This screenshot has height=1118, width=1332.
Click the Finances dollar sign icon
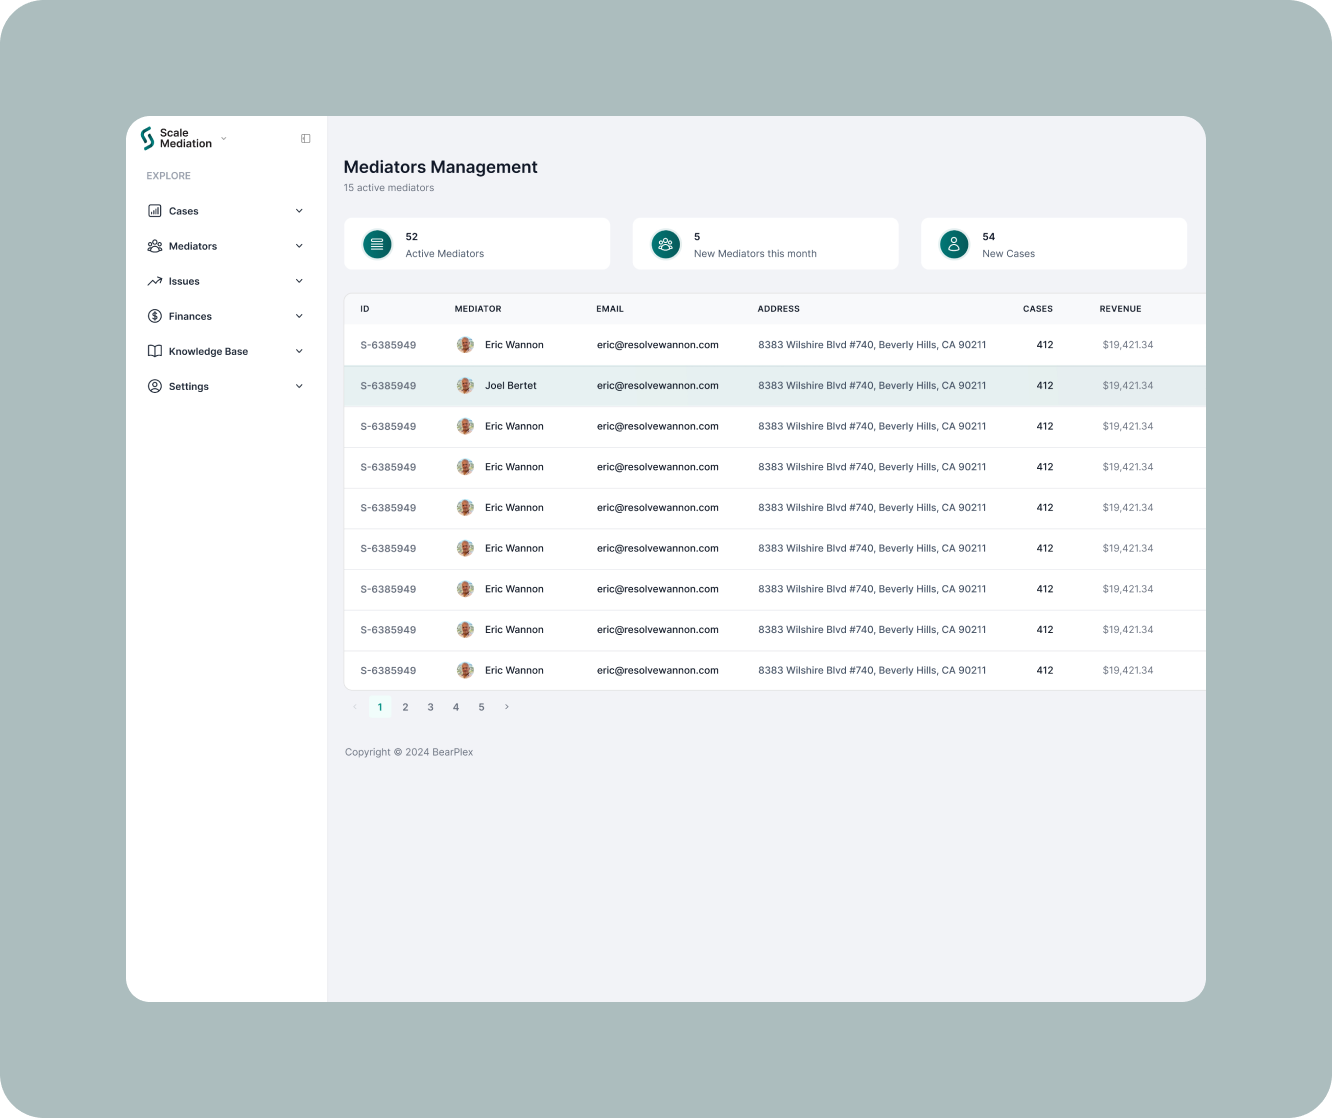pos(155,316)
